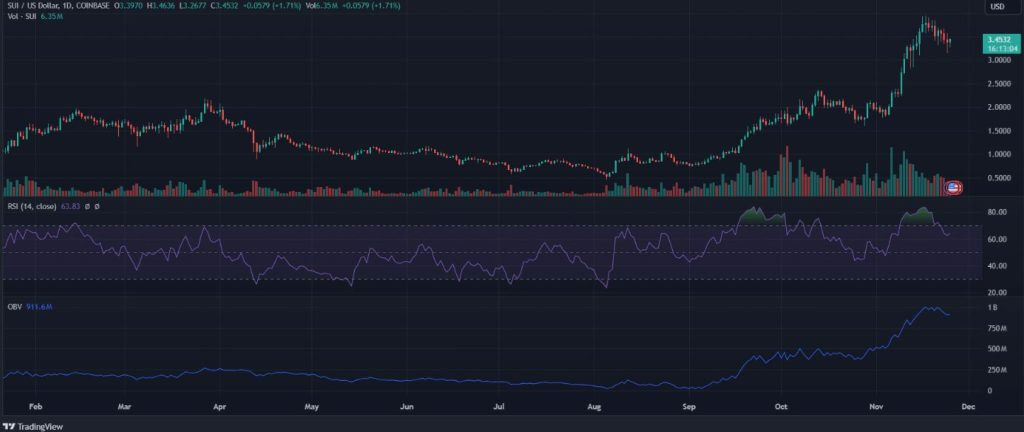Viewport: 1024px width, 432px height.
Task: Click the Oct label on time axis
Action: (781, 407)
